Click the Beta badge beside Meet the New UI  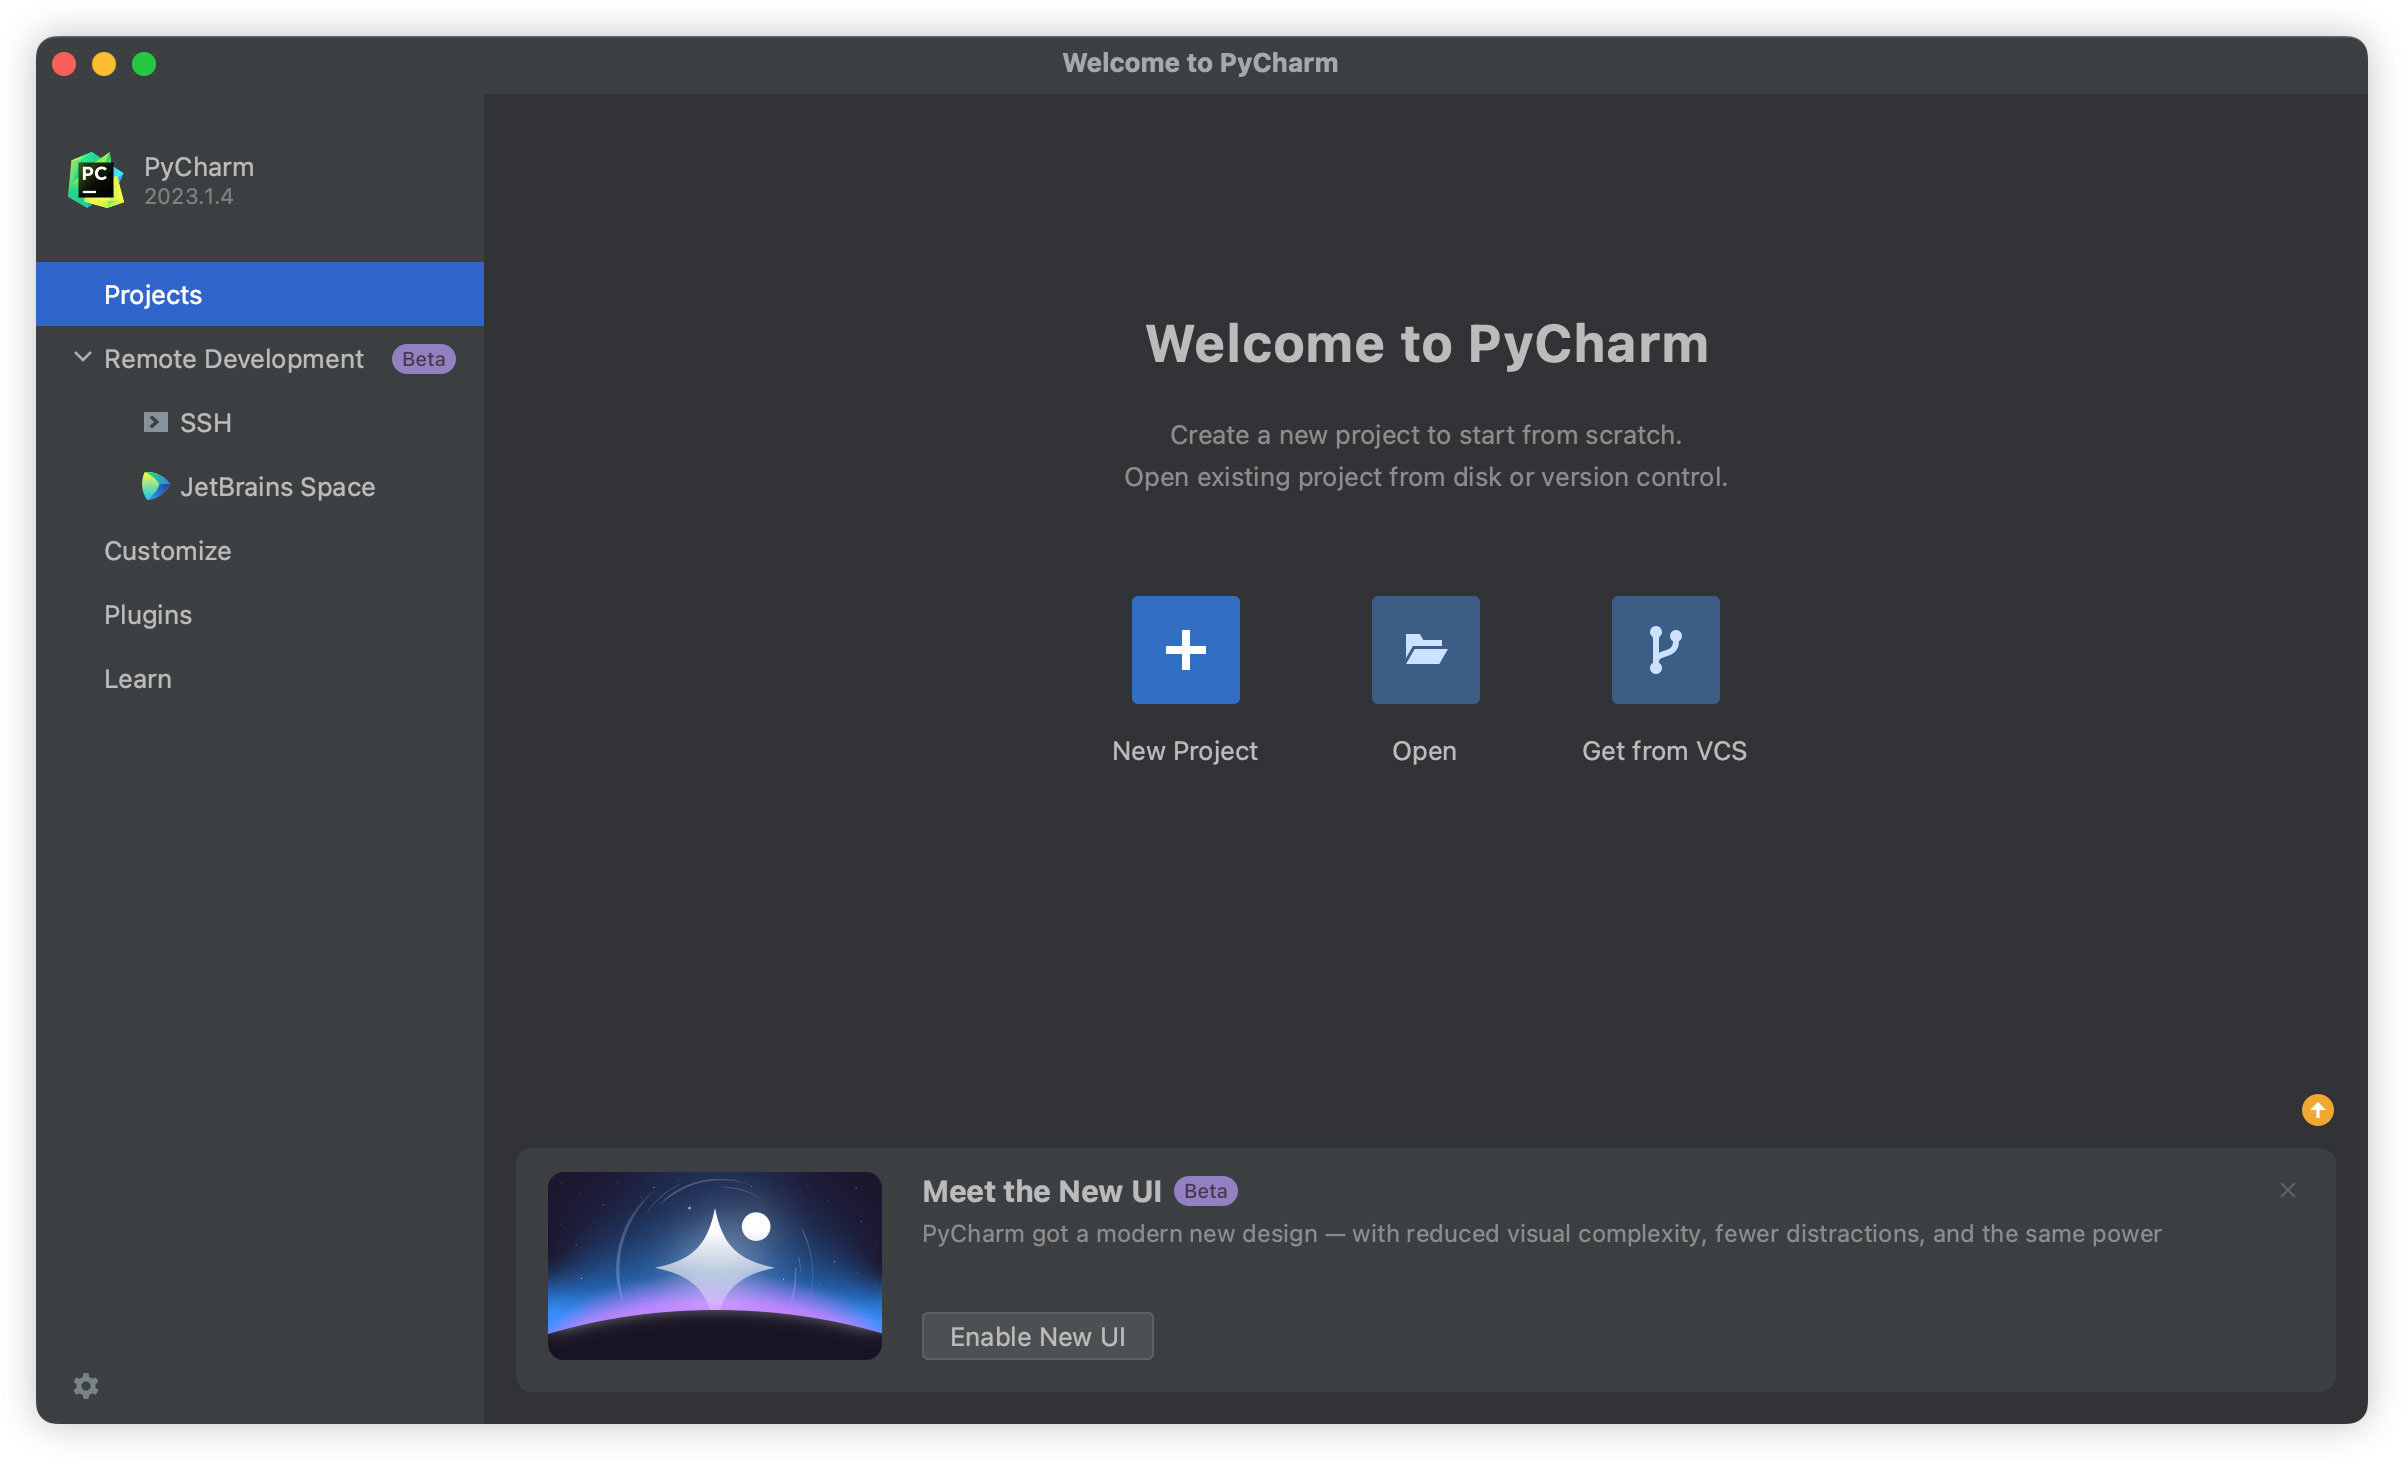[1206, 1191]
